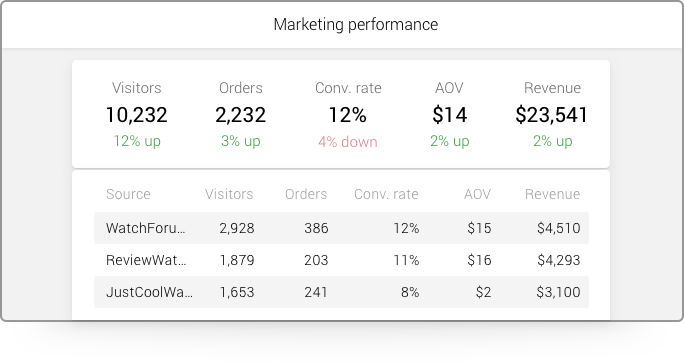Click the 12% up visitors indicator
Viewport: 684px width, 363px height.
tap(137, 141)
